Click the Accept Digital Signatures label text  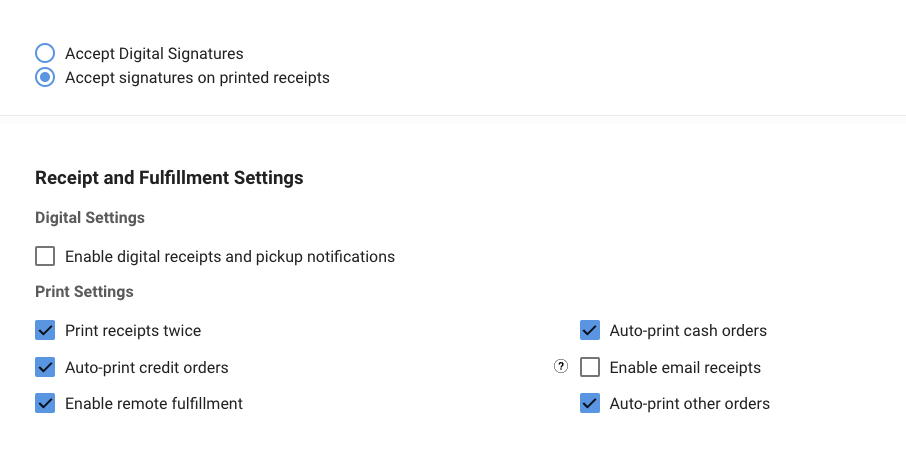coord(154,54)
